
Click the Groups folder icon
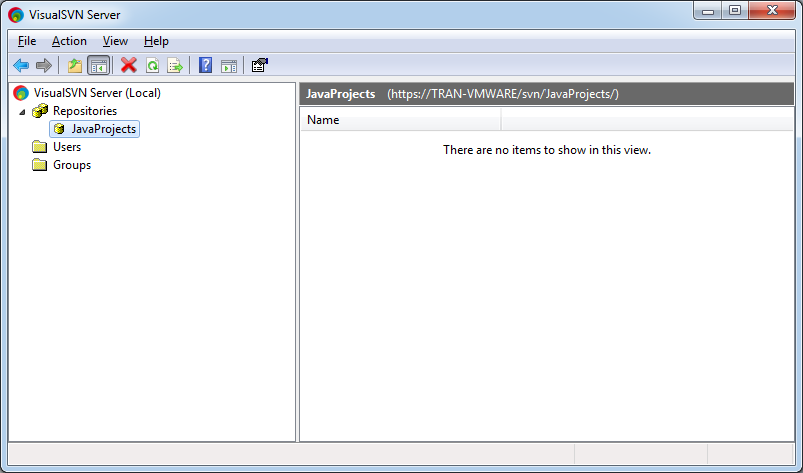click(x=39, y=165)
